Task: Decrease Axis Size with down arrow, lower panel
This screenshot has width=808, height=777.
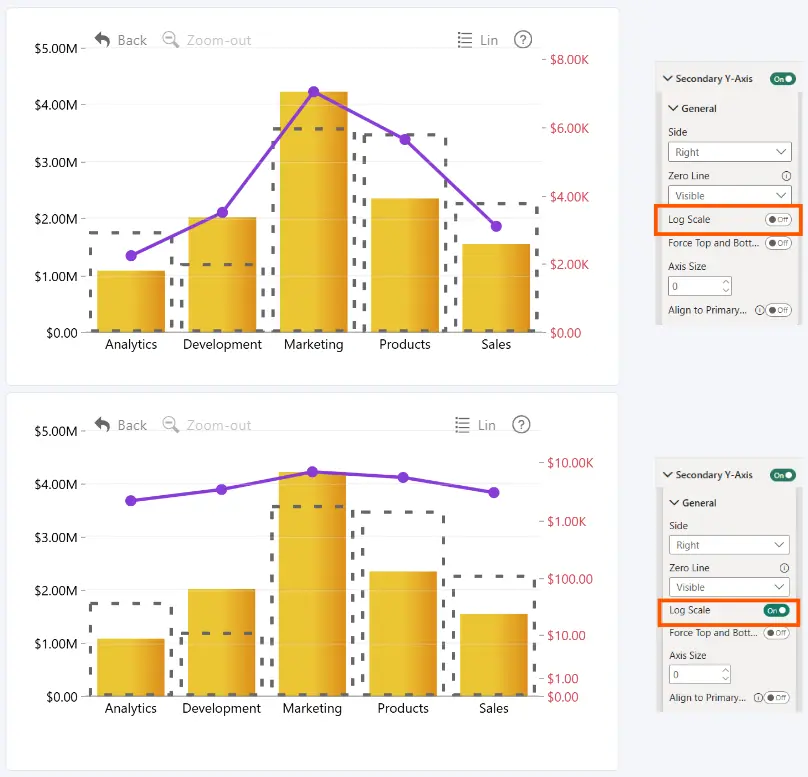Action: [x=726, y=679]
